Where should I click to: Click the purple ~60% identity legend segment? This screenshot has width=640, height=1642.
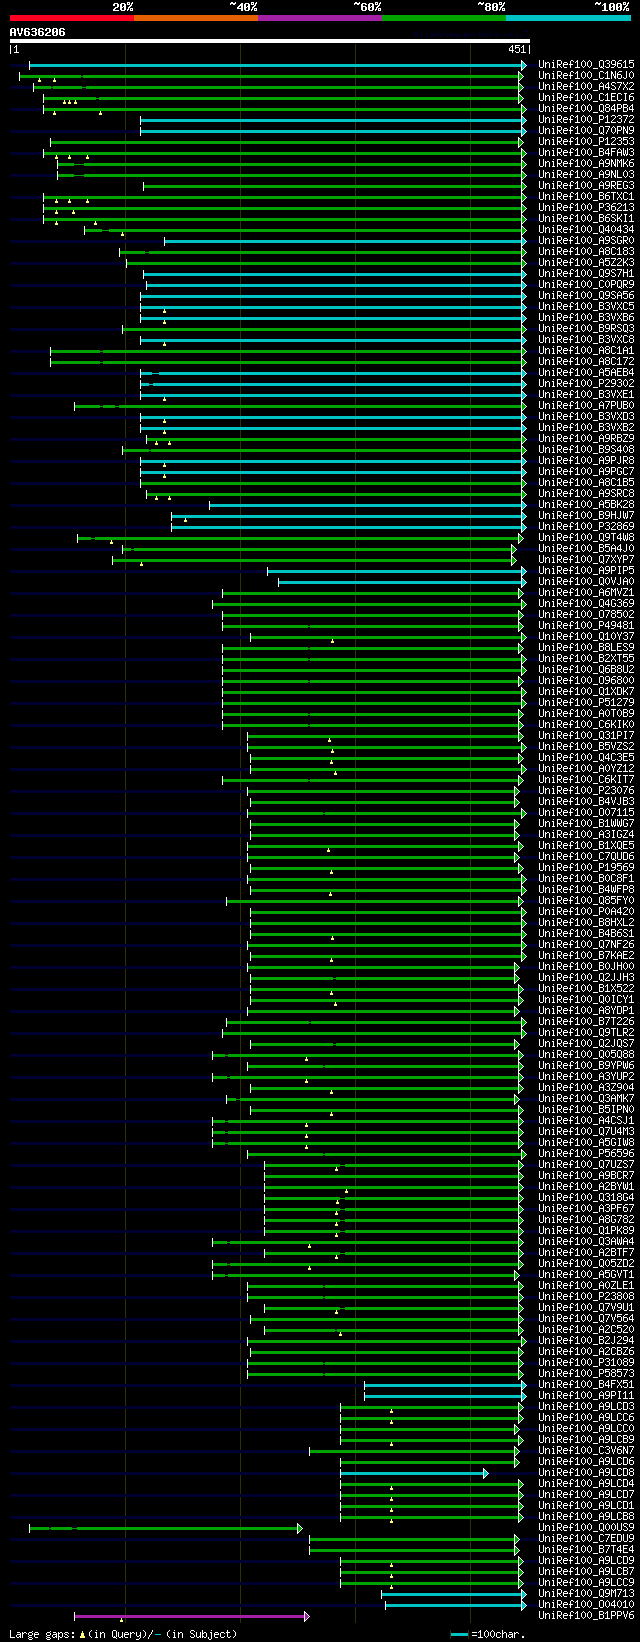pos(319,17)
